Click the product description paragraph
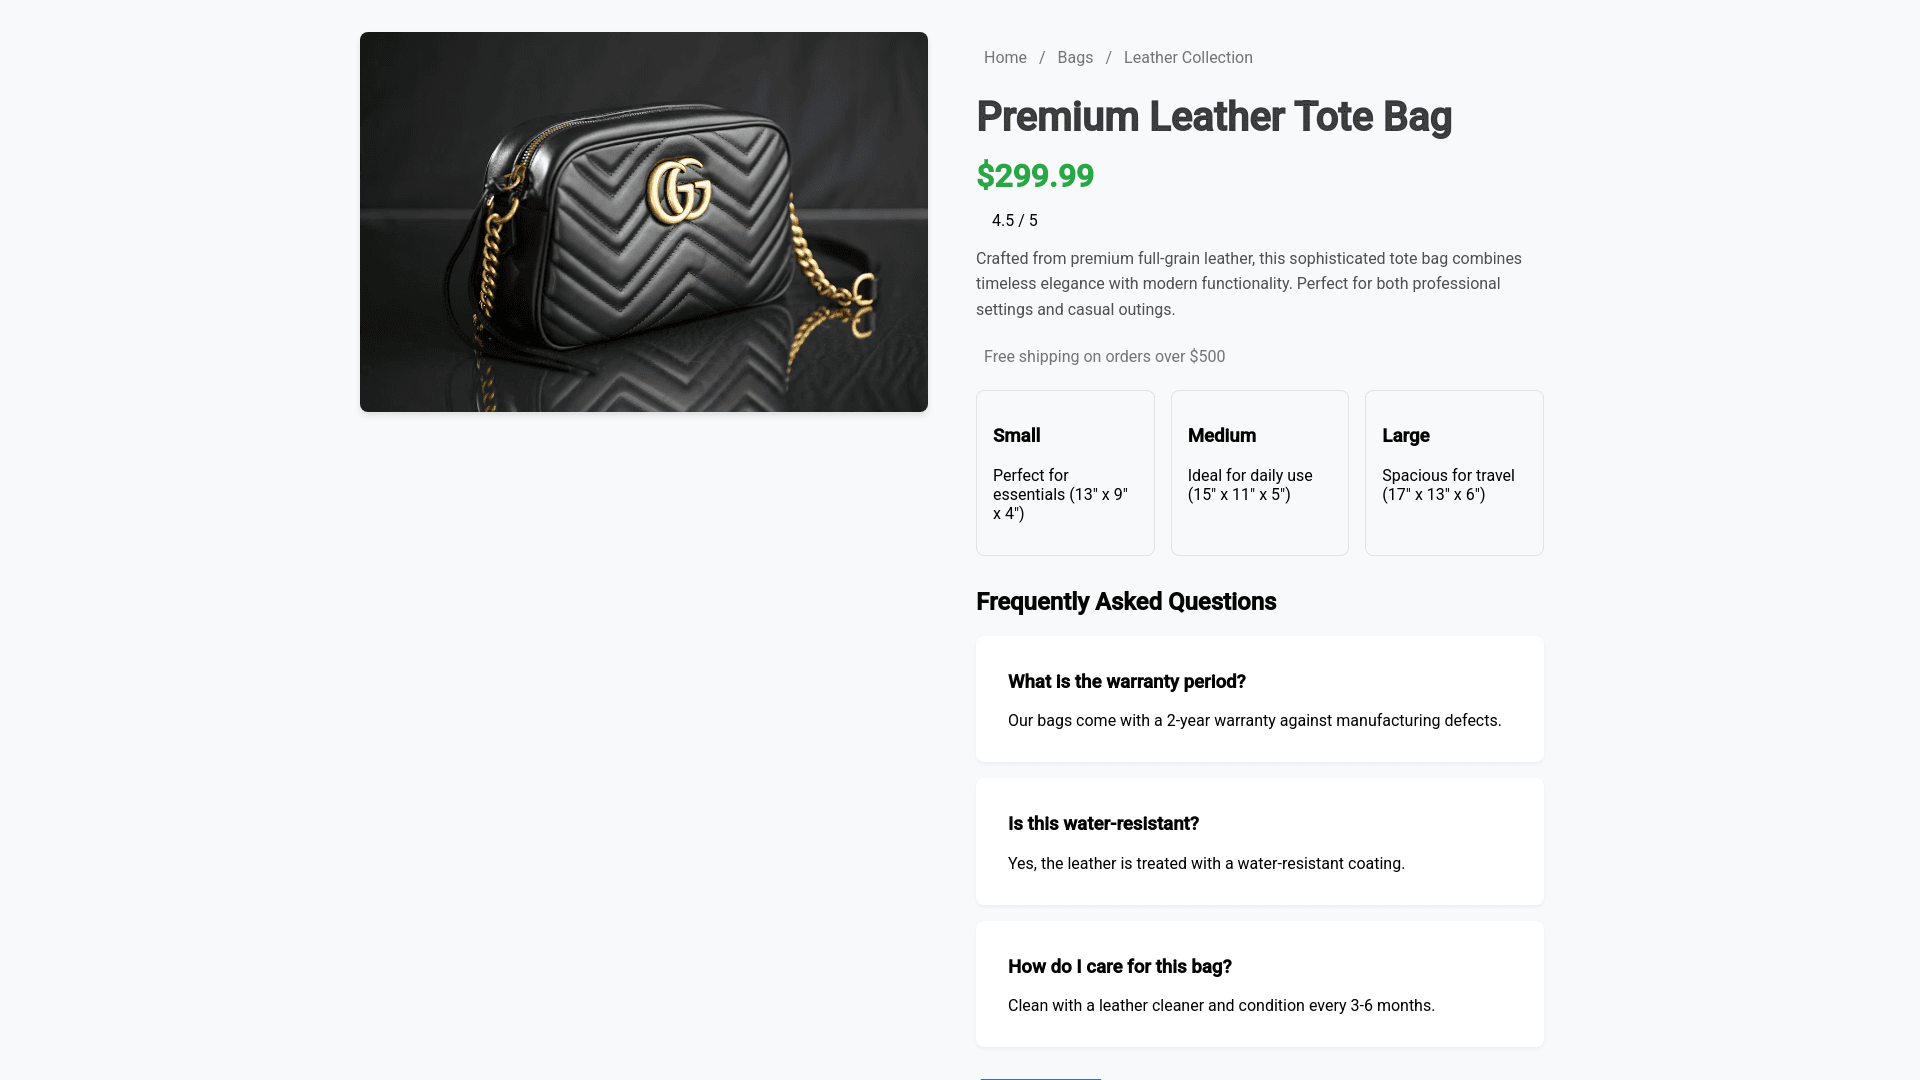The width and height of the screenshot is (1920, 1080). click(1248, 284)
